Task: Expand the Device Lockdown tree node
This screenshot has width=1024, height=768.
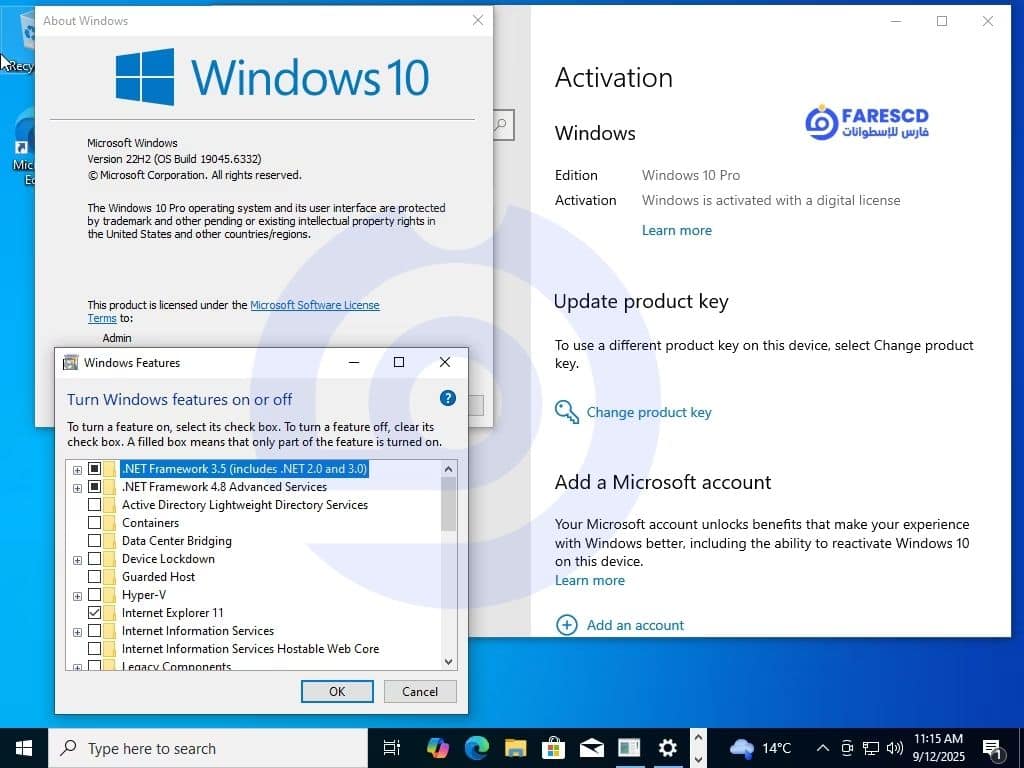Action: coord(77,560)
